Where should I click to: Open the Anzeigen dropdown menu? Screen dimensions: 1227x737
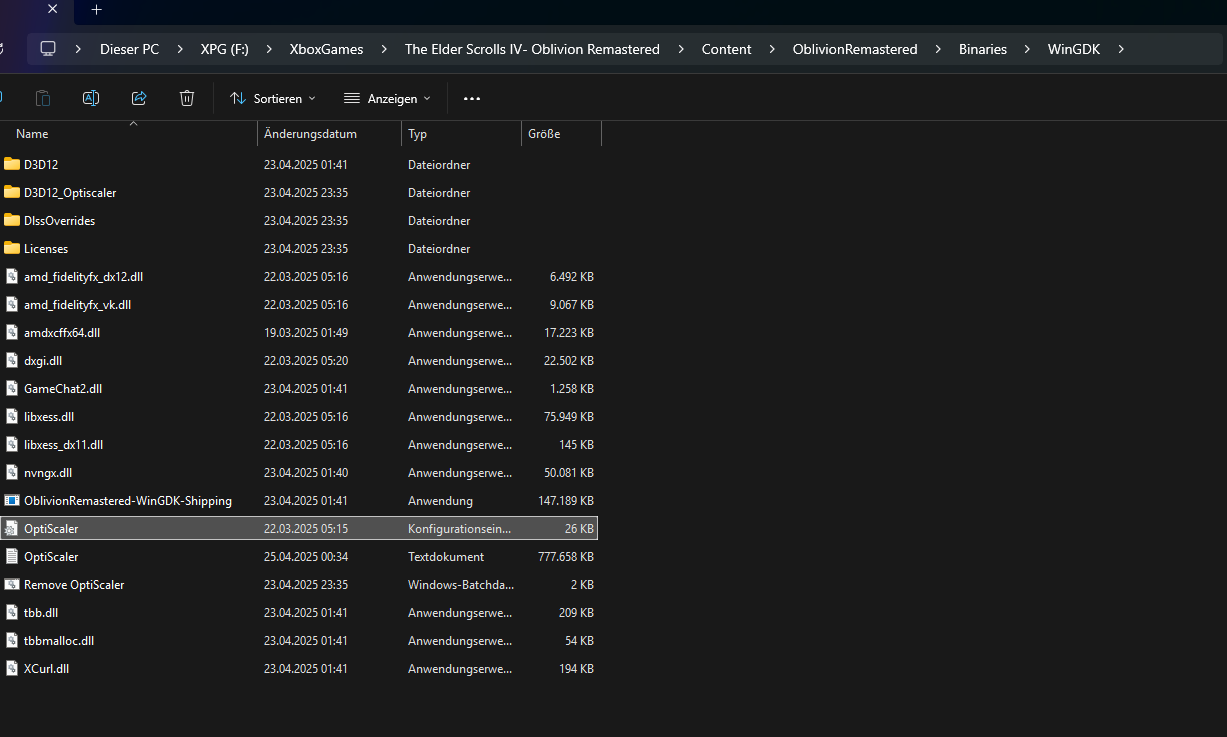pyautogui.click(x=387, y=98)
